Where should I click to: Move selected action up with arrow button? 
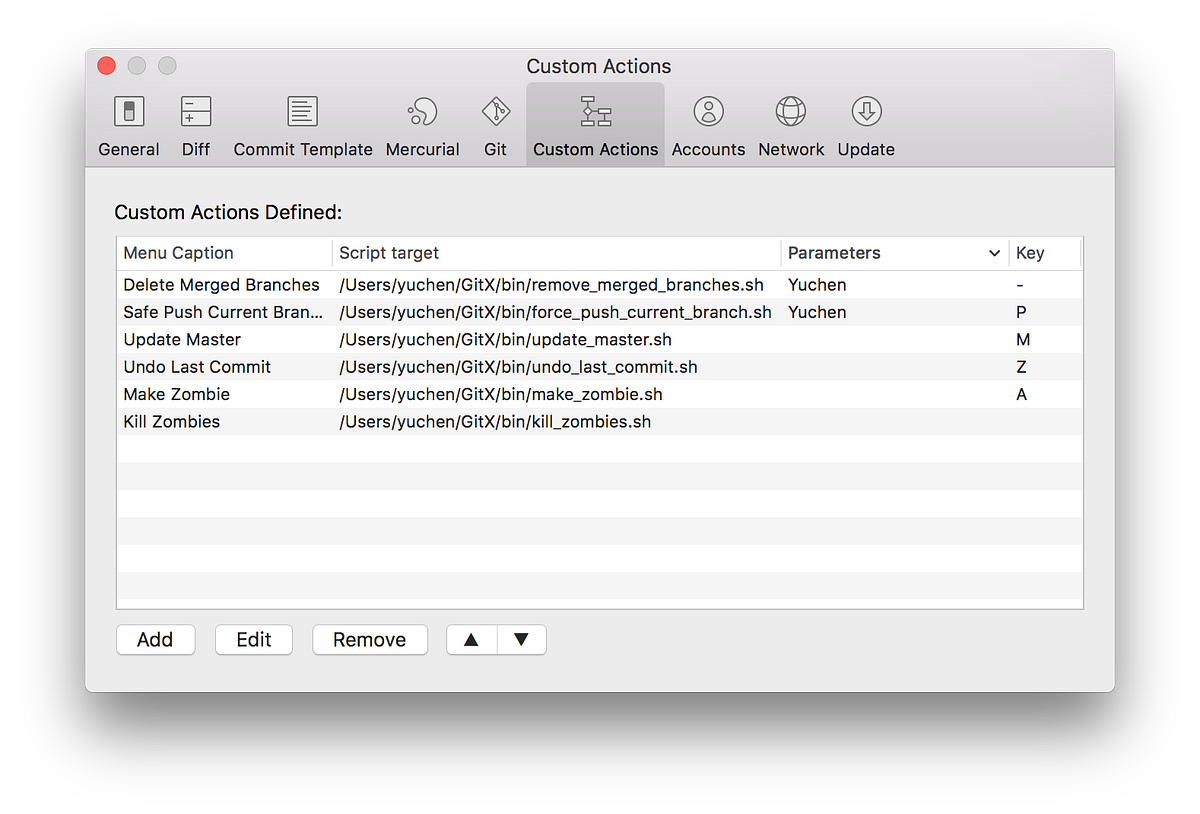471,639
